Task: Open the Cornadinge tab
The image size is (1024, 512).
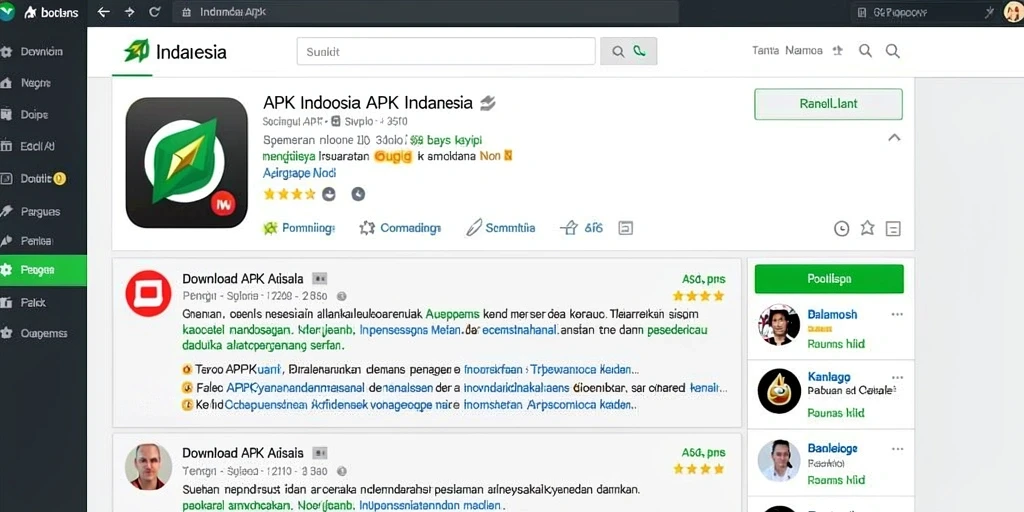Action: pos(400,228)
